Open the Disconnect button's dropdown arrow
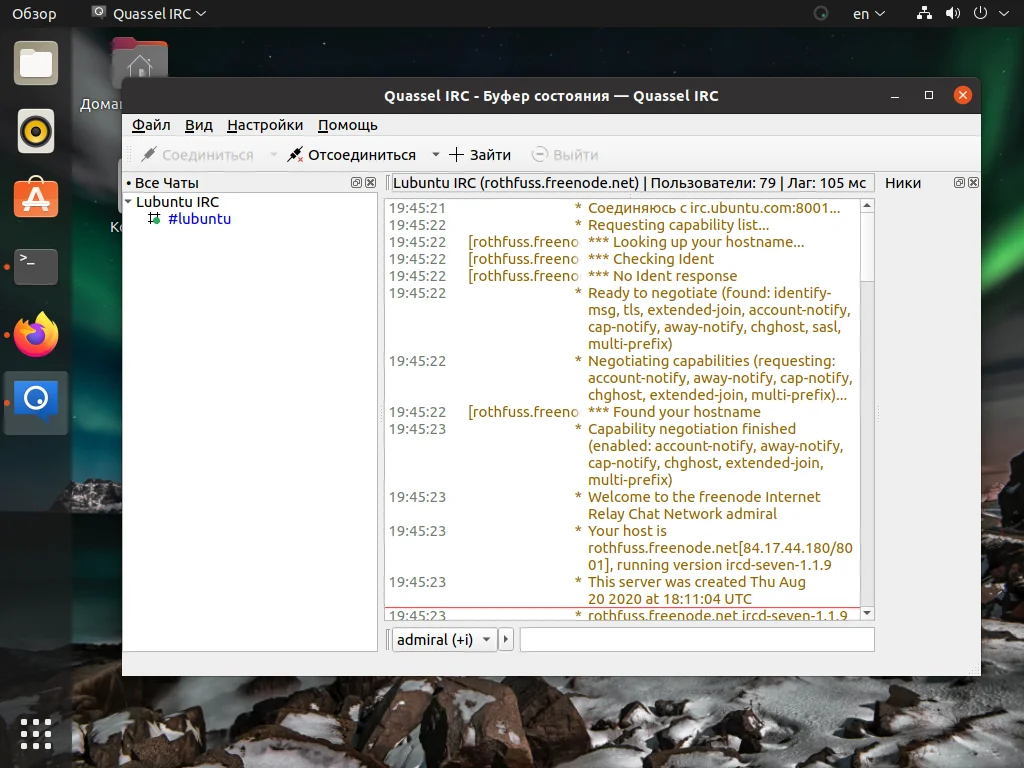The height and width of the screenshot is (768, 1024). (x=435, y=155)
